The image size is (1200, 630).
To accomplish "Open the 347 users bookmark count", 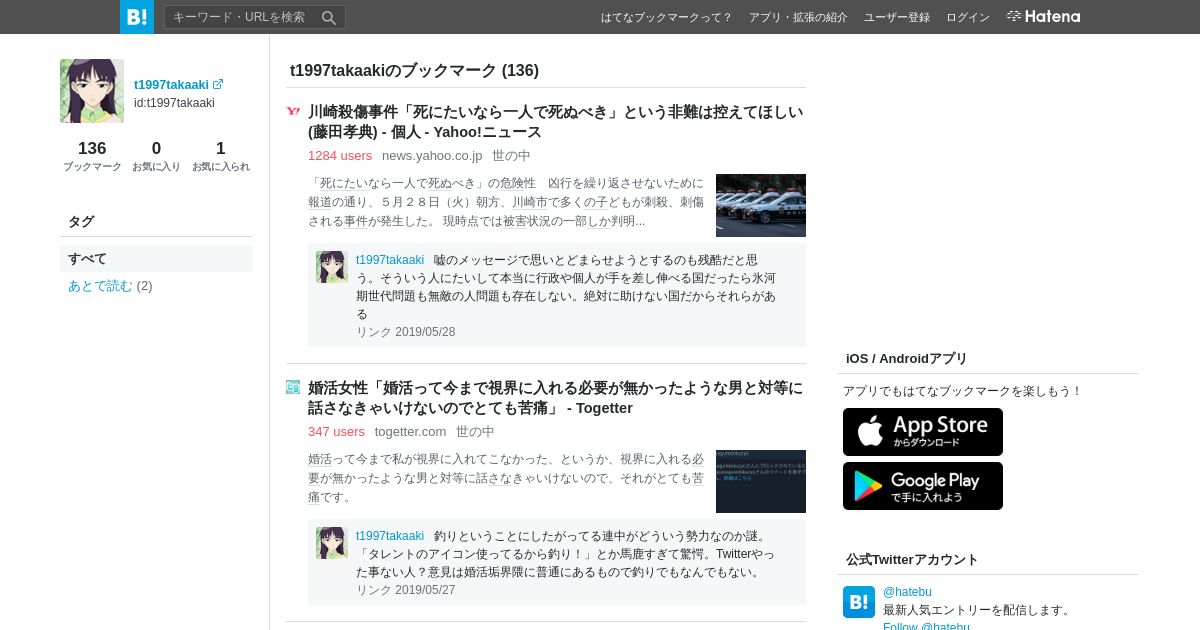I will coord(336,431).
